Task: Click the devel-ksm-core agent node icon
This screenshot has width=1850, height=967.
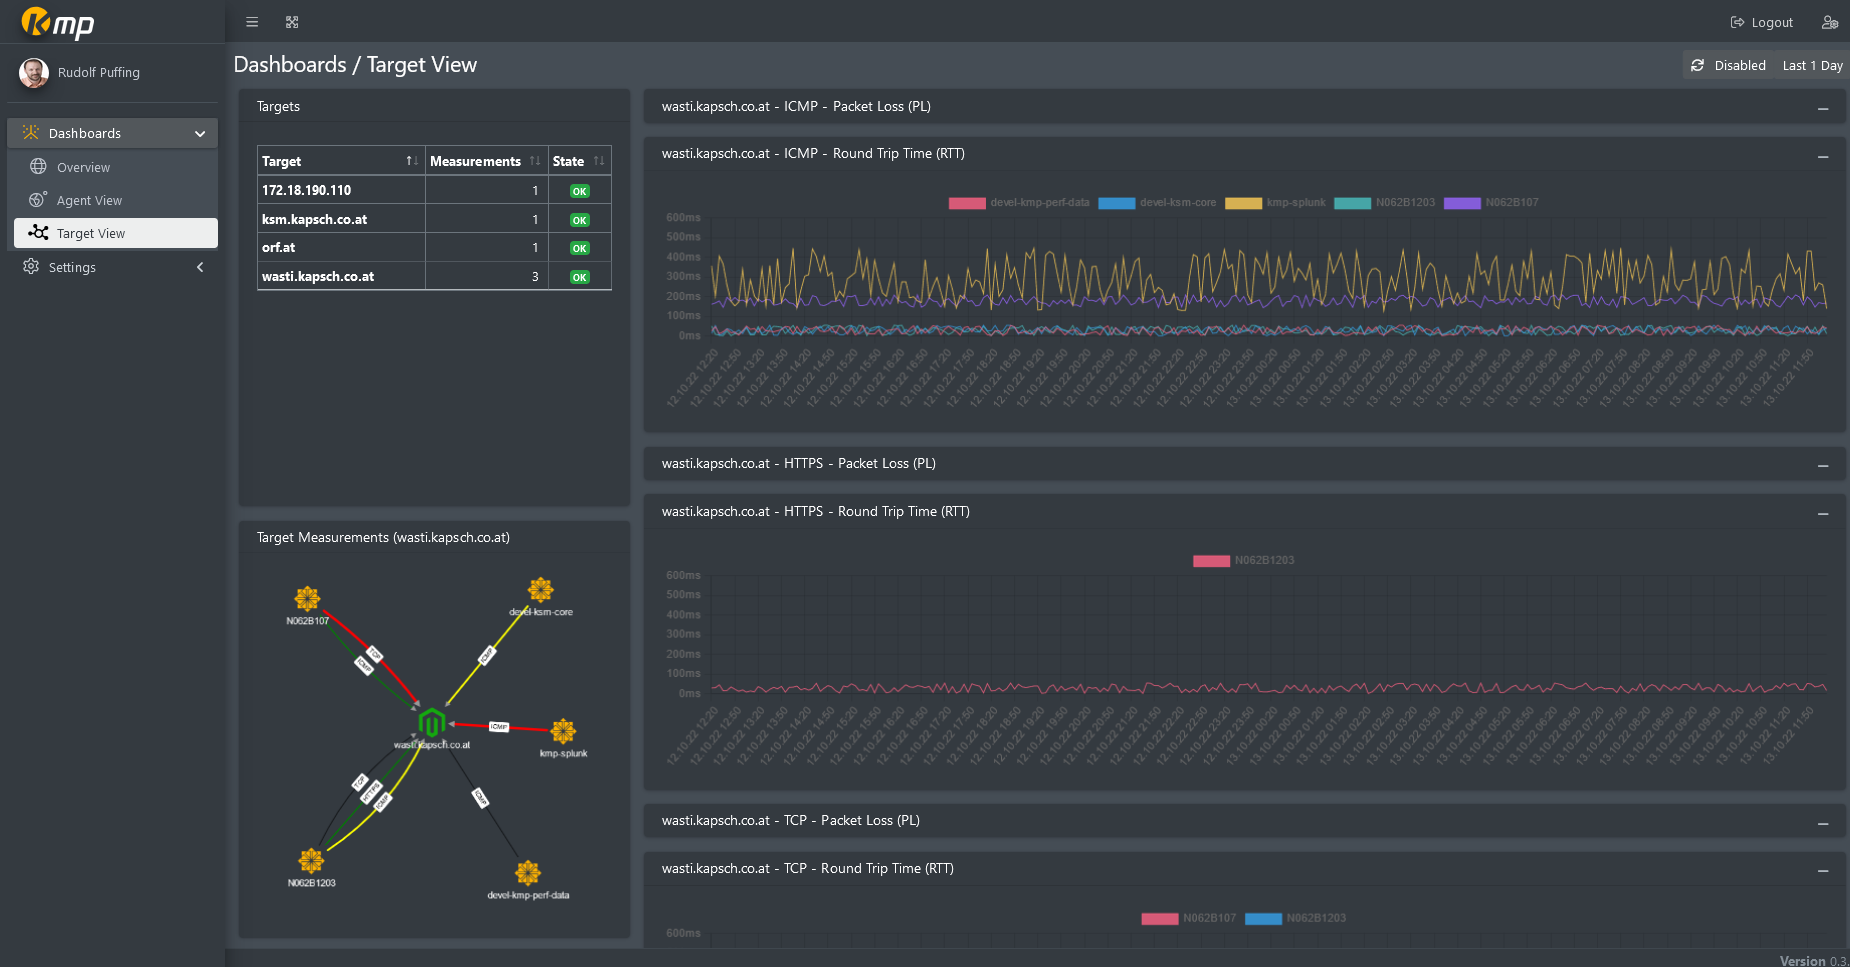Action: [x=541, y=590]
